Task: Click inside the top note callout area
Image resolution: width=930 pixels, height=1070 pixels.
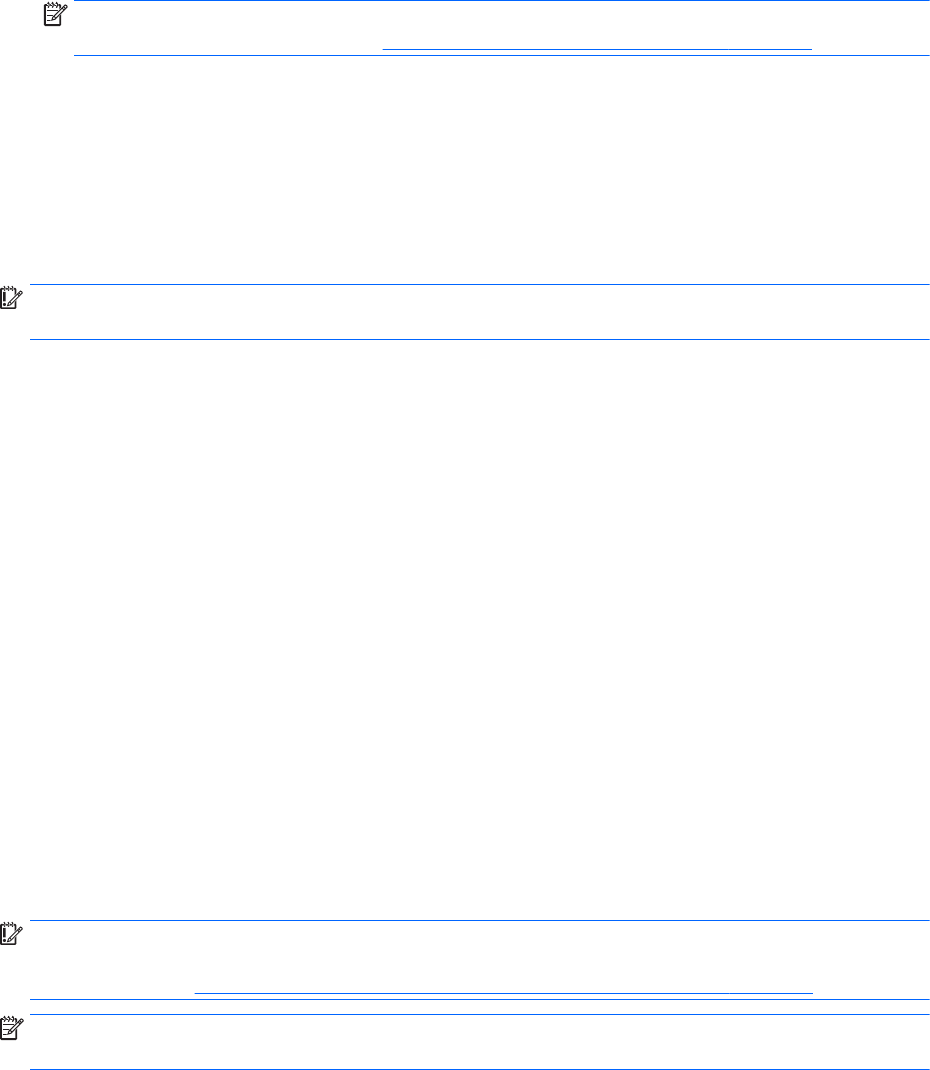Action: tap(502, 27)
